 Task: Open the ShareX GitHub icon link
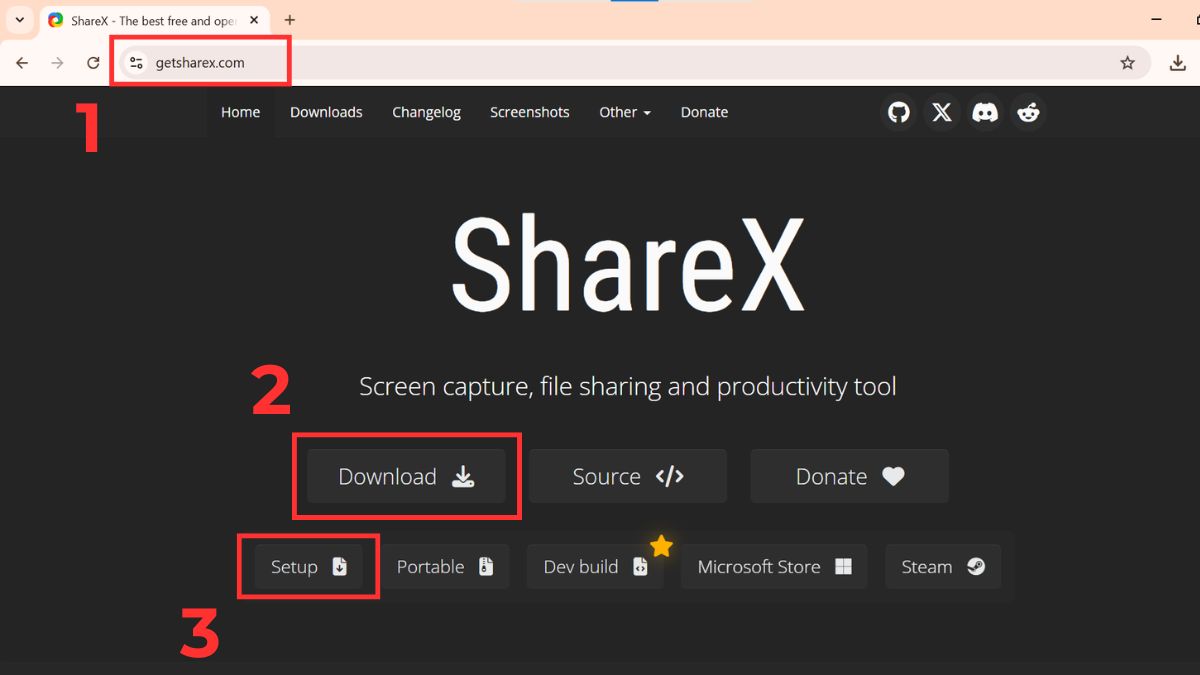click(899, 112)
